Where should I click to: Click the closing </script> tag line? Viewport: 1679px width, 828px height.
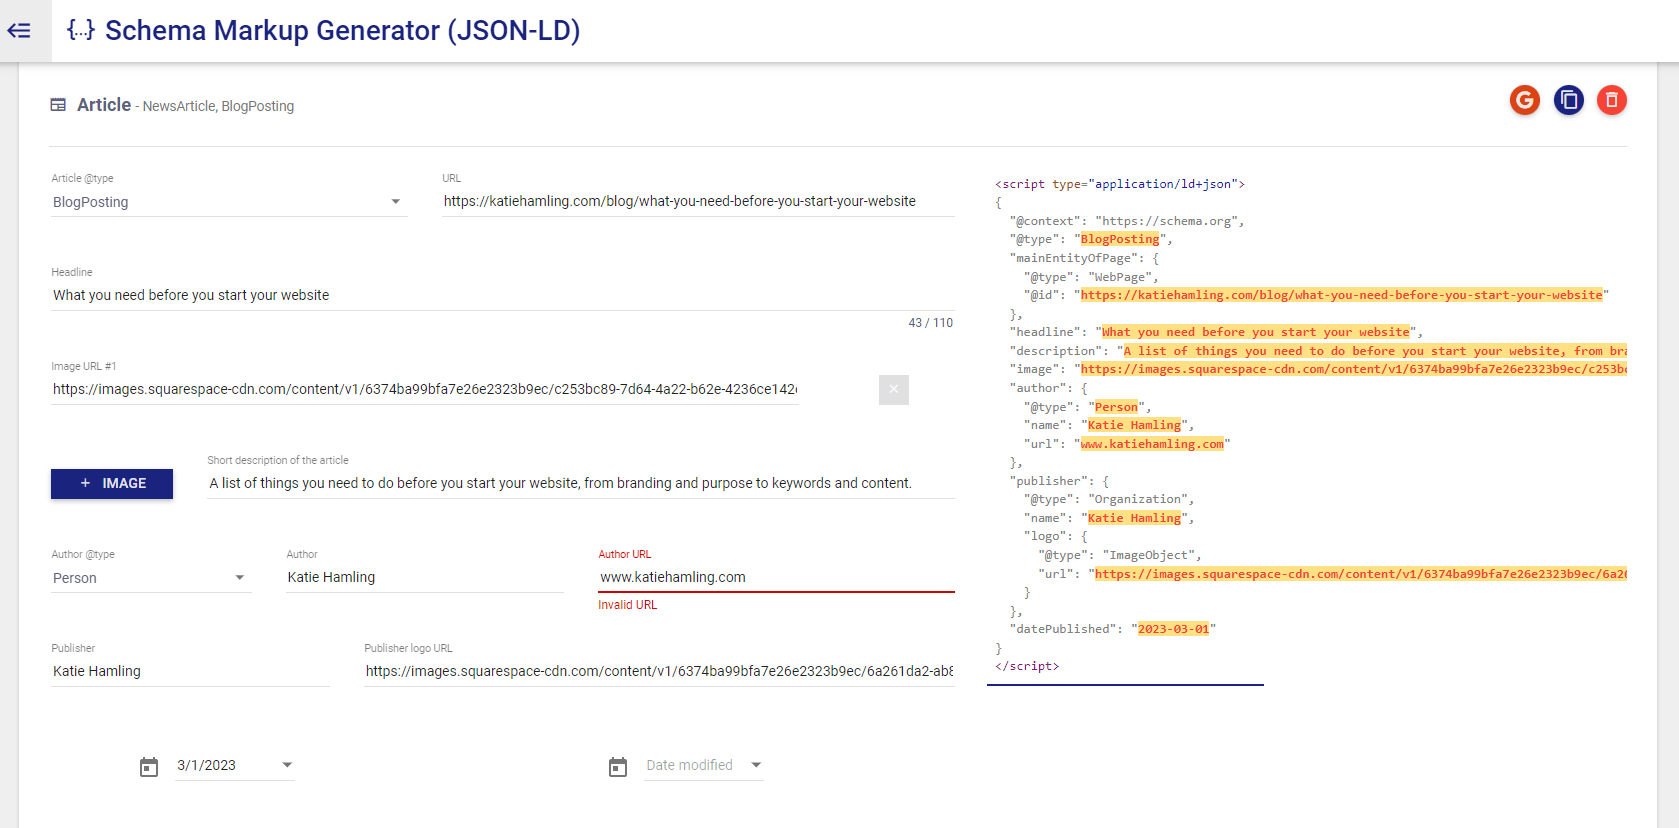click(1026, 666)
